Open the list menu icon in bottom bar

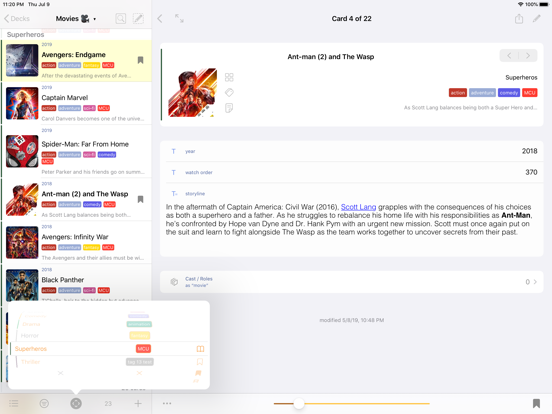14,403
